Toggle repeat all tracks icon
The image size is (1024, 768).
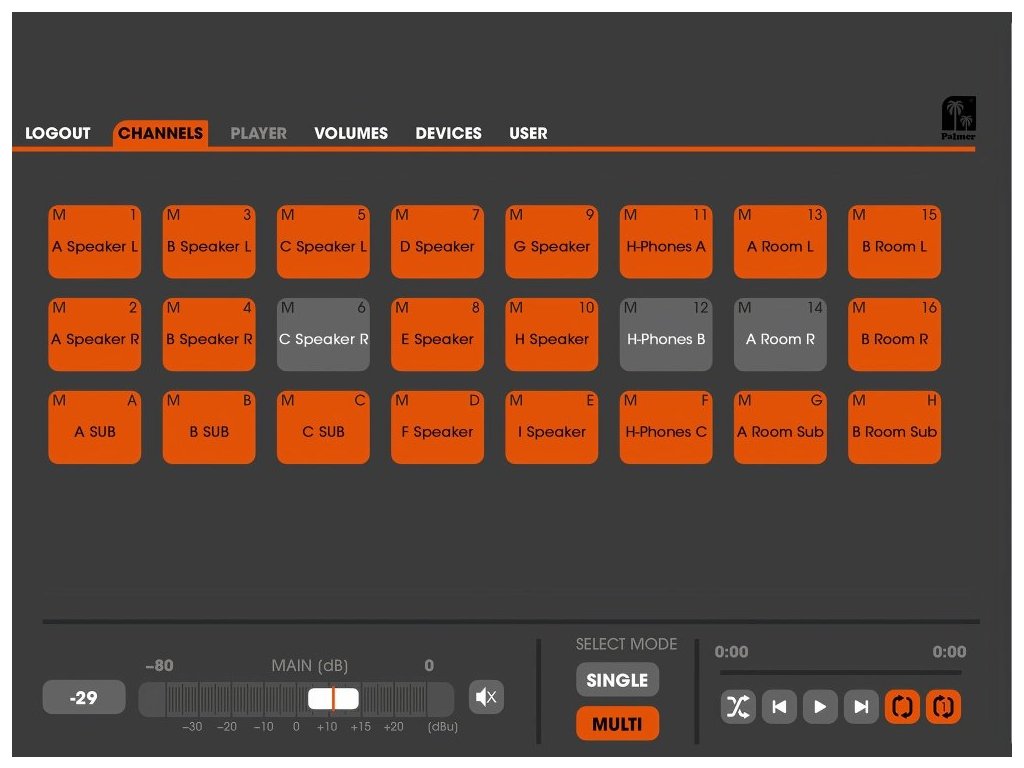(902, 707)
